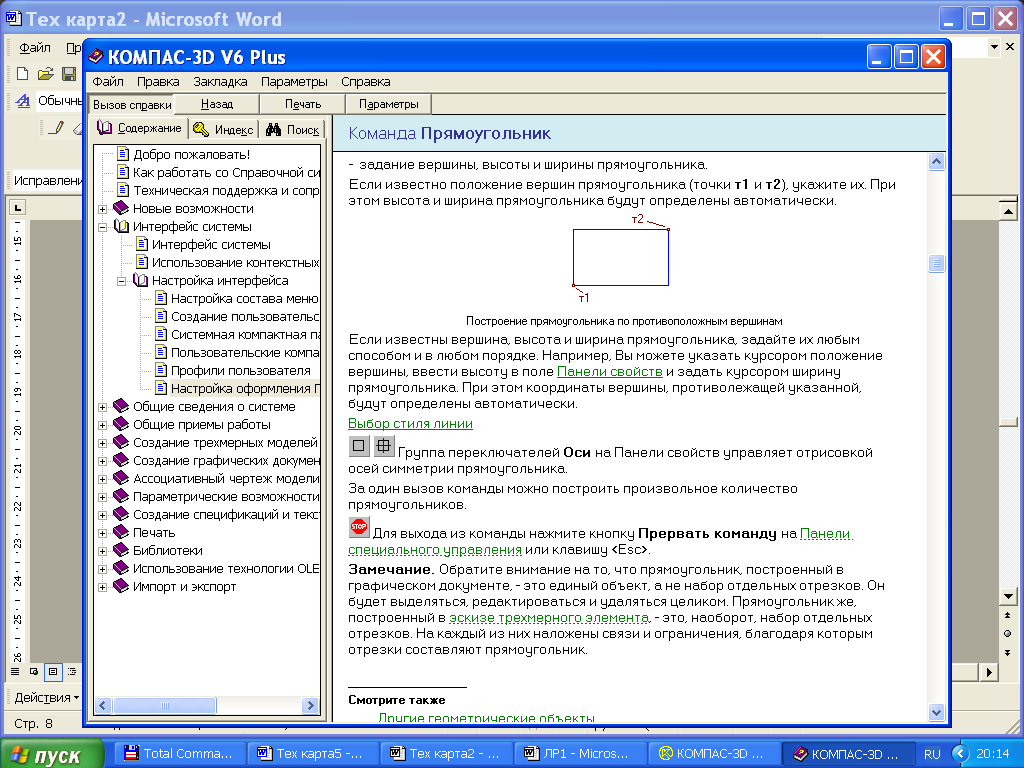Expand Общие приемы работы section
The height and width of the screenshot is (768, 1024).
coord(103,425)
